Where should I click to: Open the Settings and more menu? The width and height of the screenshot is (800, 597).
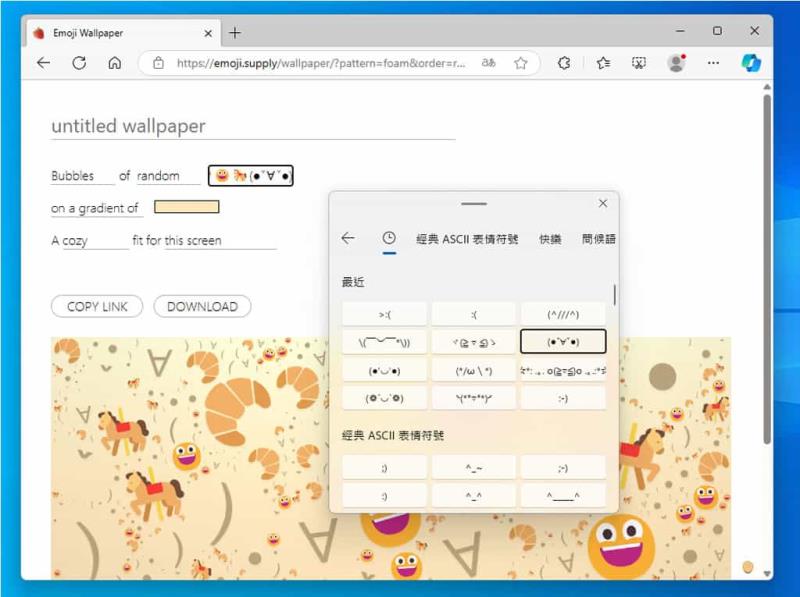tap(713, 63)
